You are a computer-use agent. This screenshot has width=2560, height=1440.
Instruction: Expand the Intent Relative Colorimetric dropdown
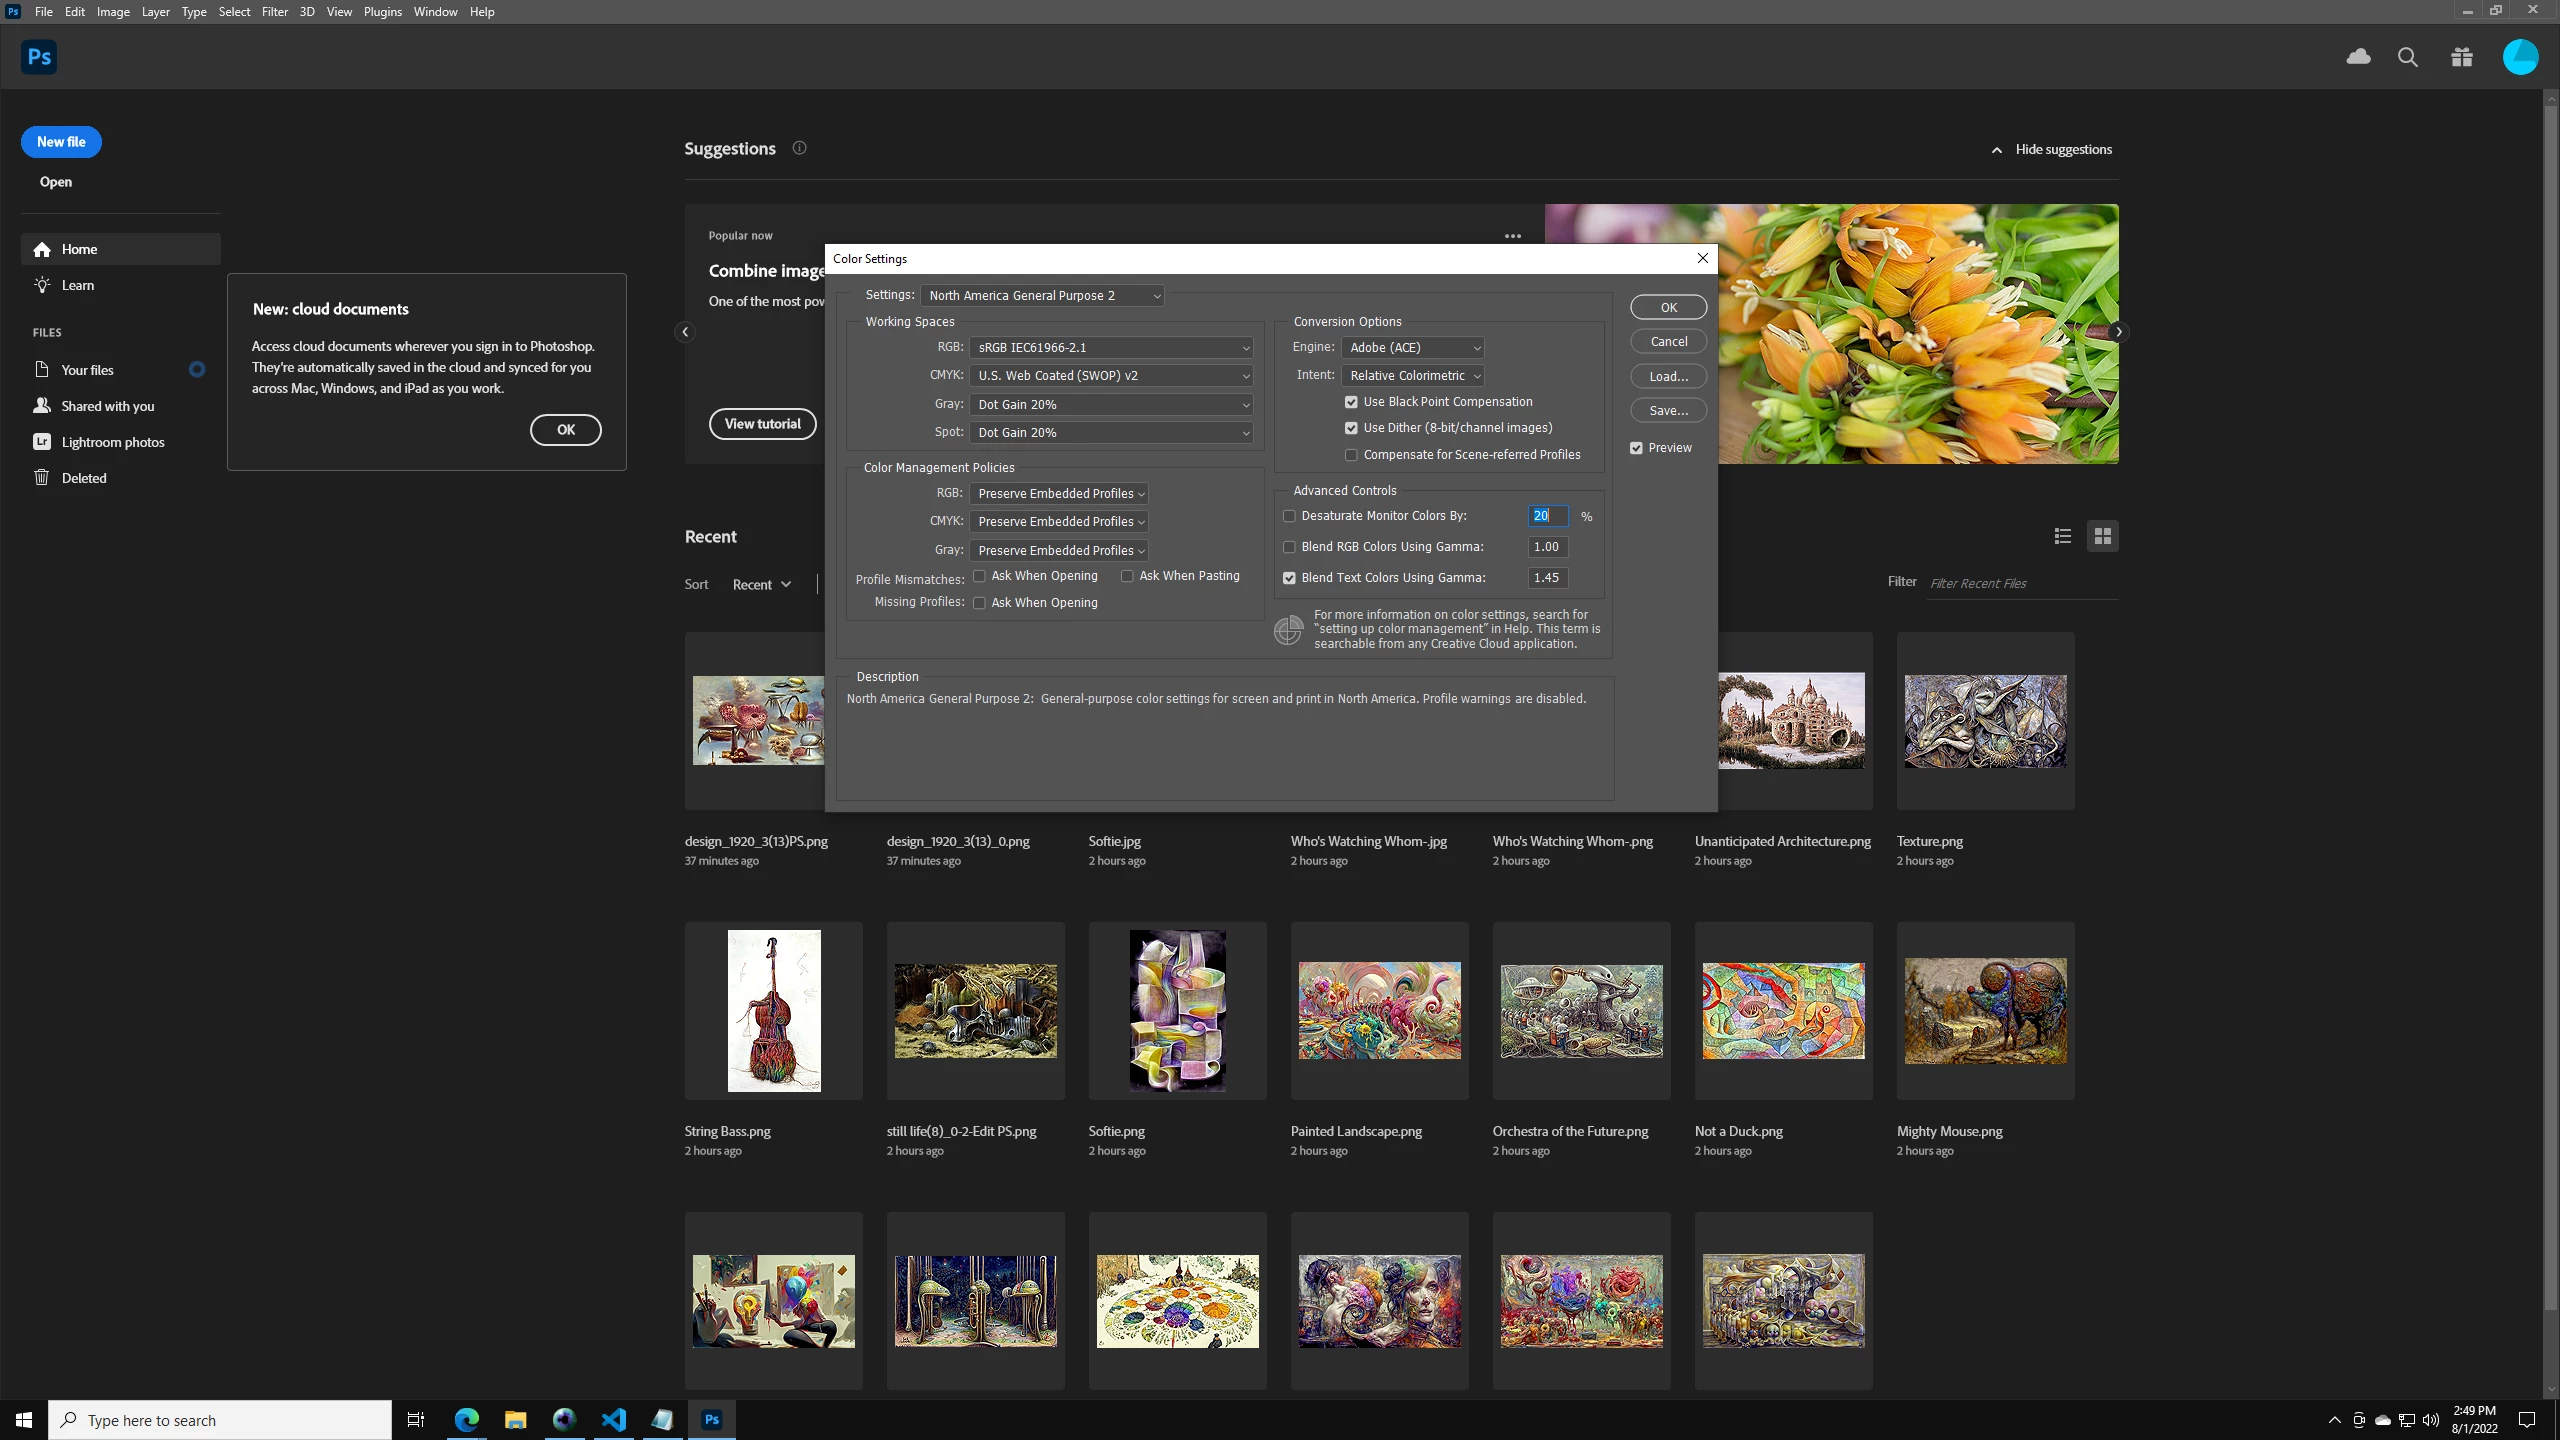pos(1412,375)
